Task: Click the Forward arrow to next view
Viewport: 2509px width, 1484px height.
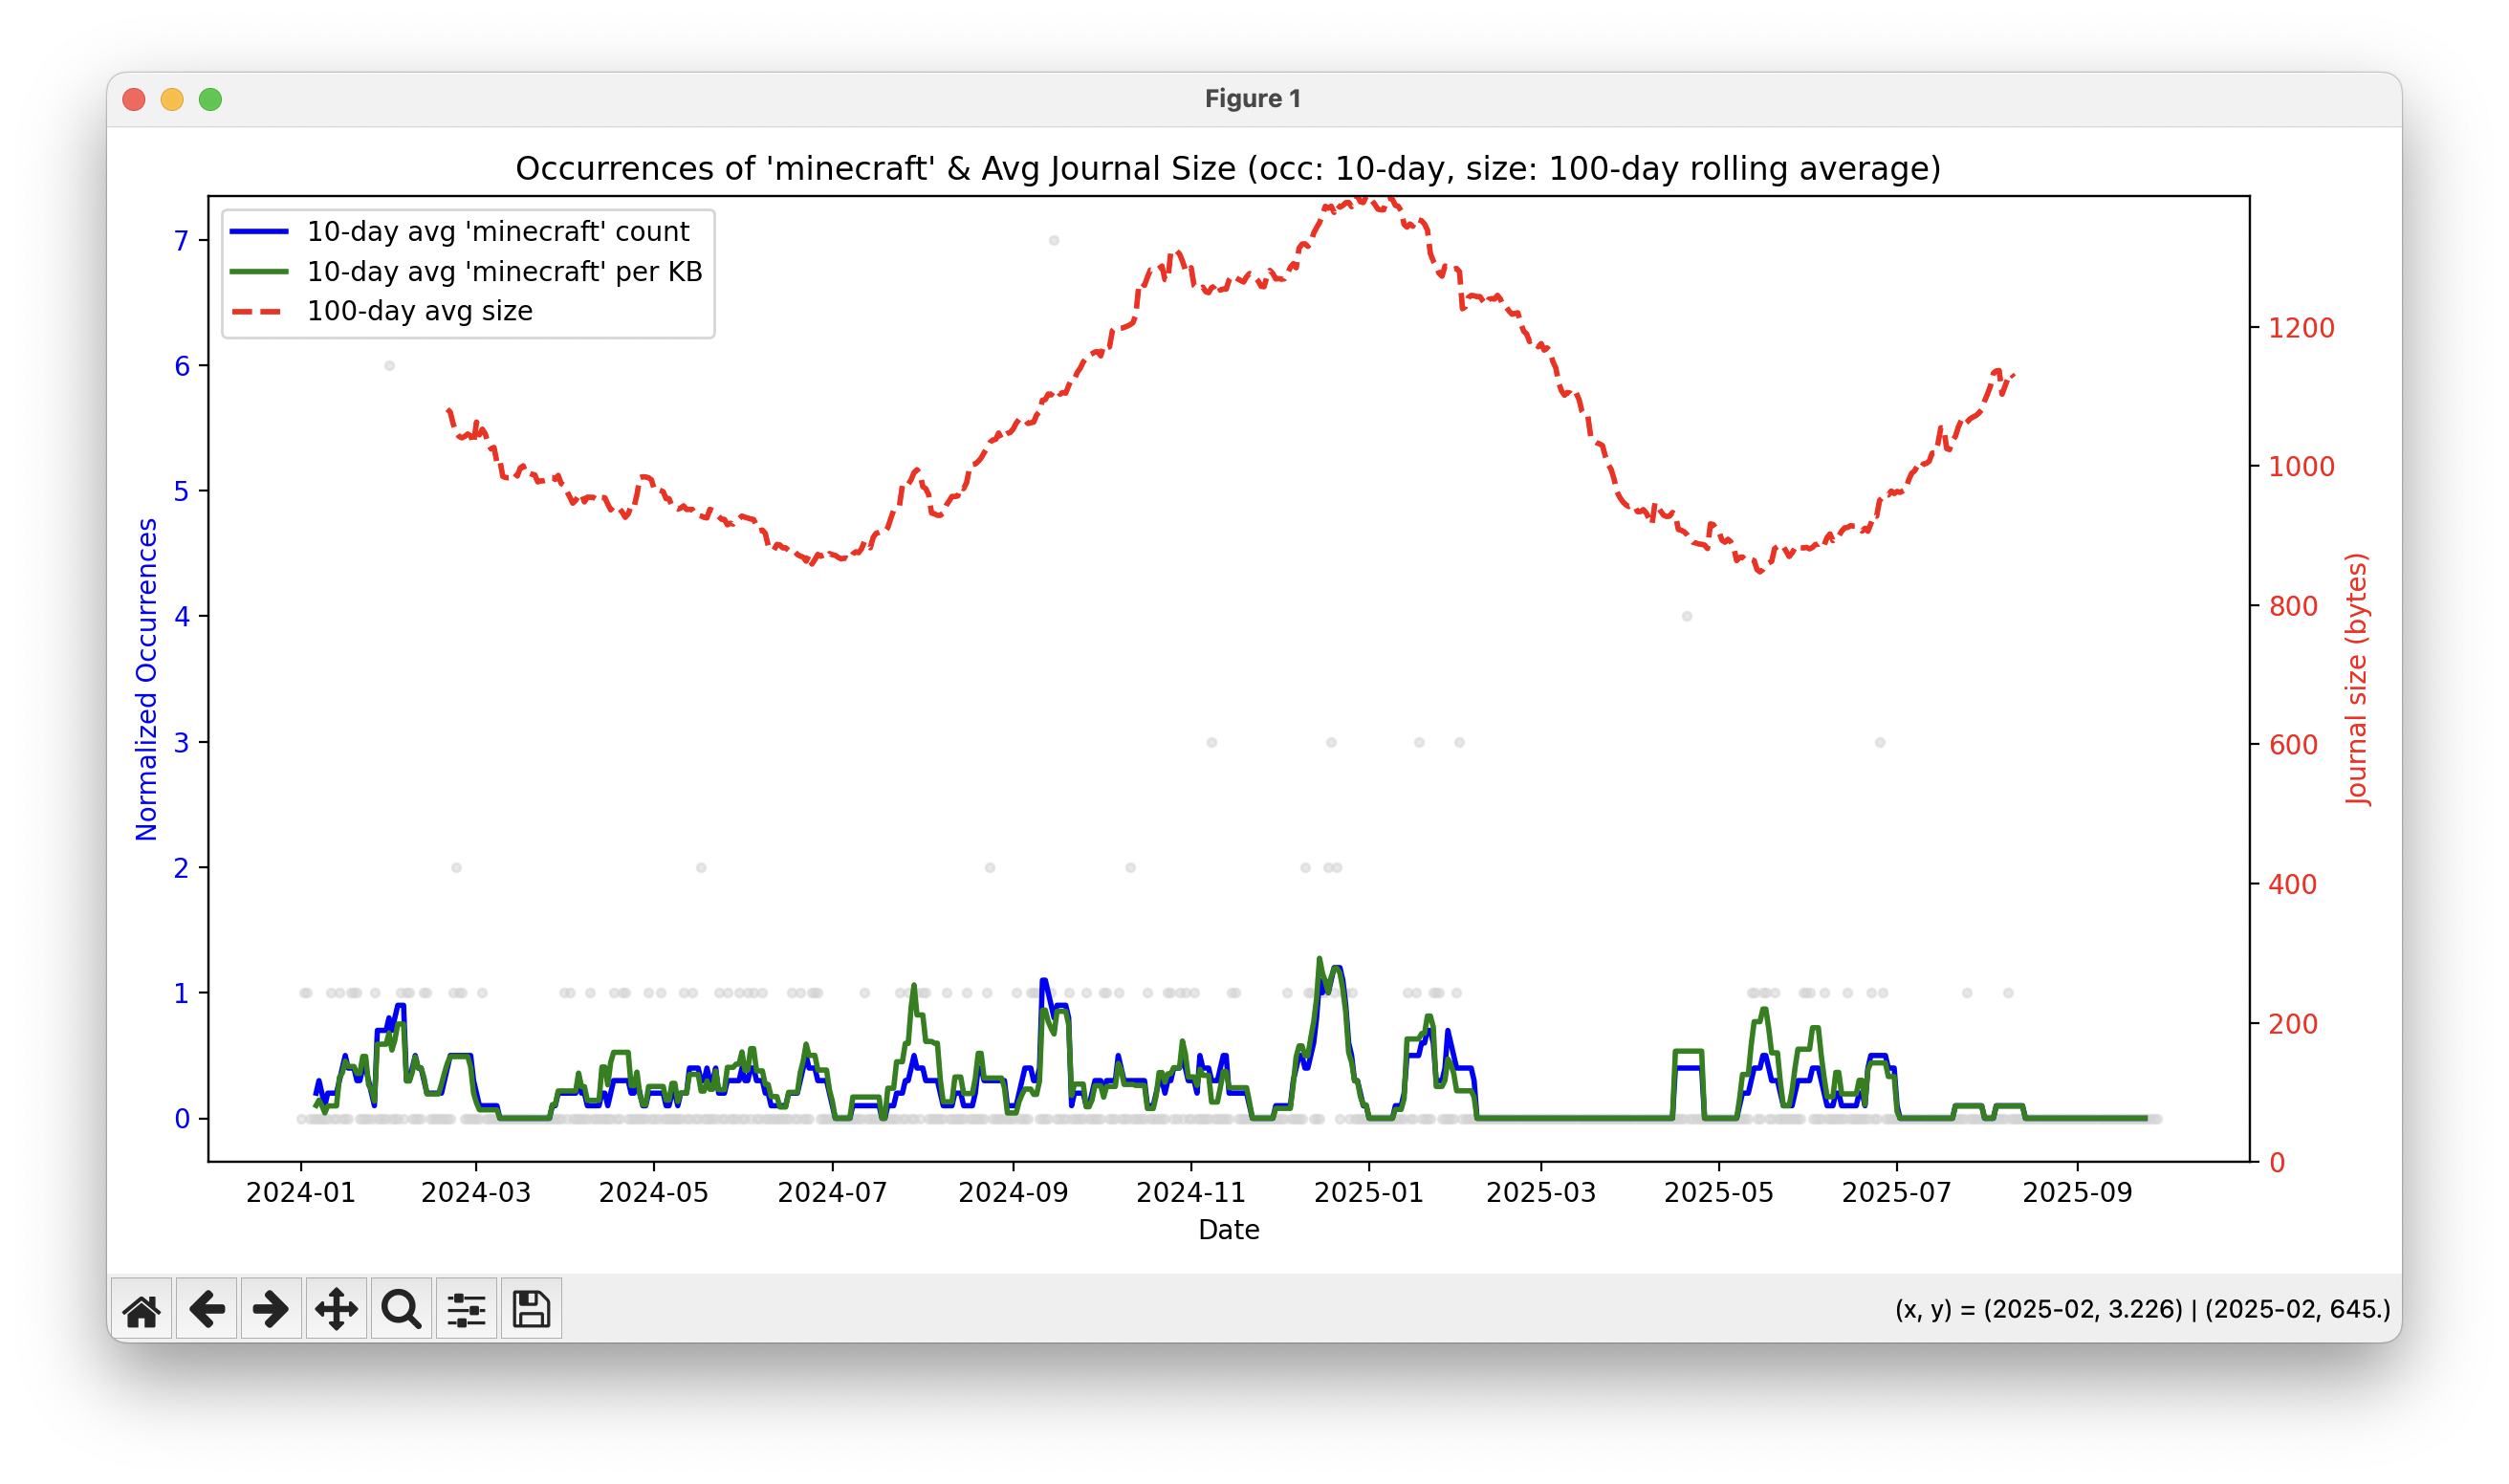Action: coord(271,1309)
